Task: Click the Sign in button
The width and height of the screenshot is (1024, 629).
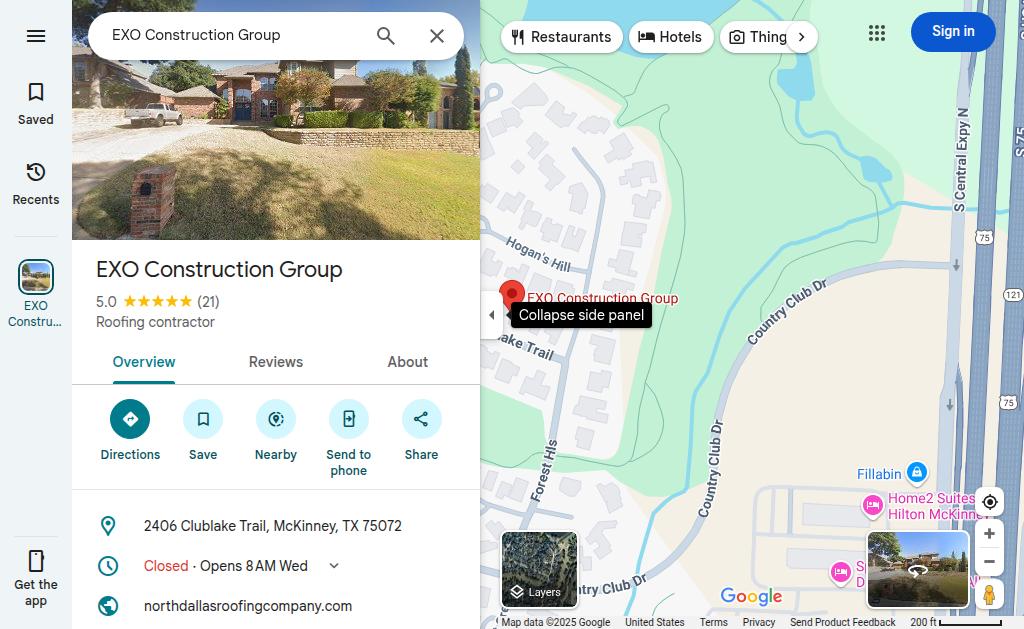Action: pos(953,31)
